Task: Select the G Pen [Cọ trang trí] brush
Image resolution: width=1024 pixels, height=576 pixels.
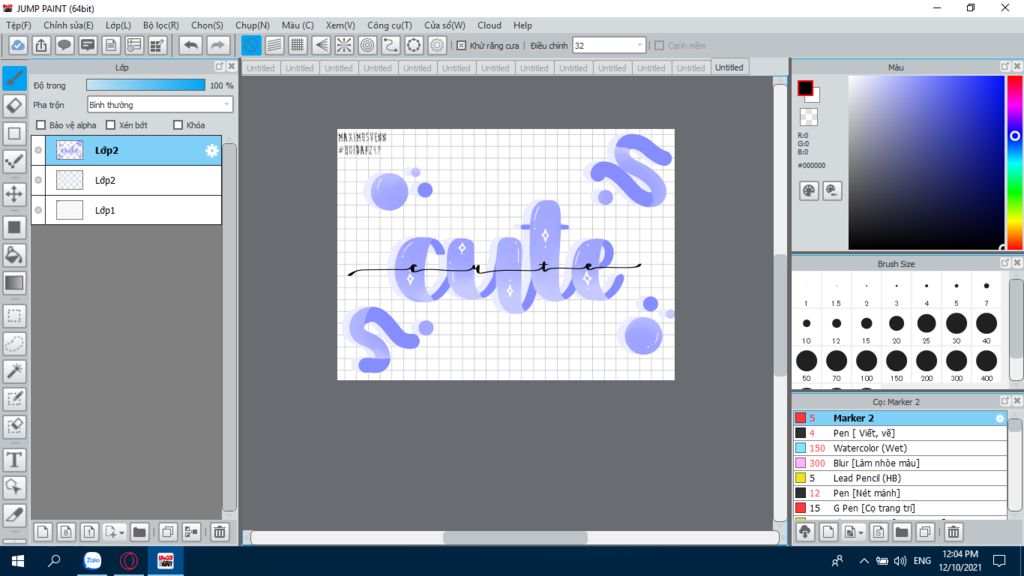Action: (x=900, y=508)
